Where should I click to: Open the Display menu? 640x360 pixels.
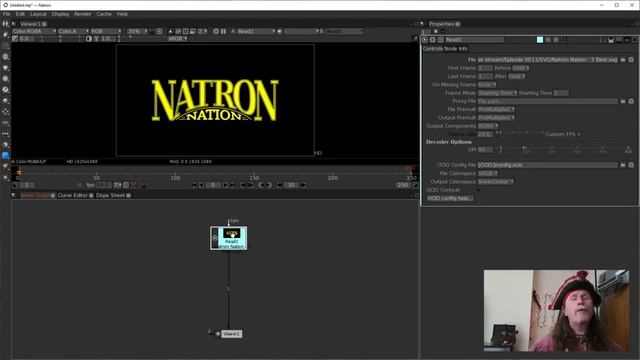pyautogui.click(x=60, y=14)
